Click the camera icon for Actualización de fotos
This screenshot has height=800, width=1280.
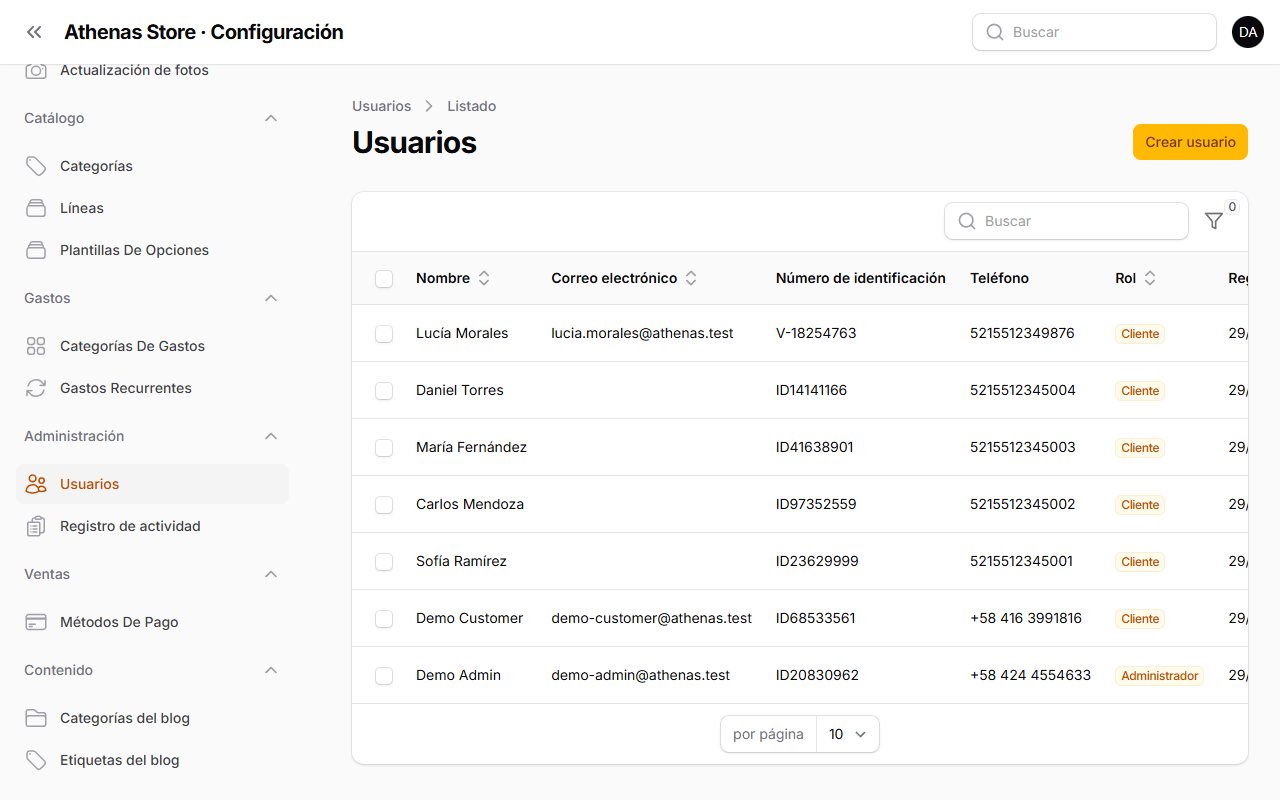point(36,70)
